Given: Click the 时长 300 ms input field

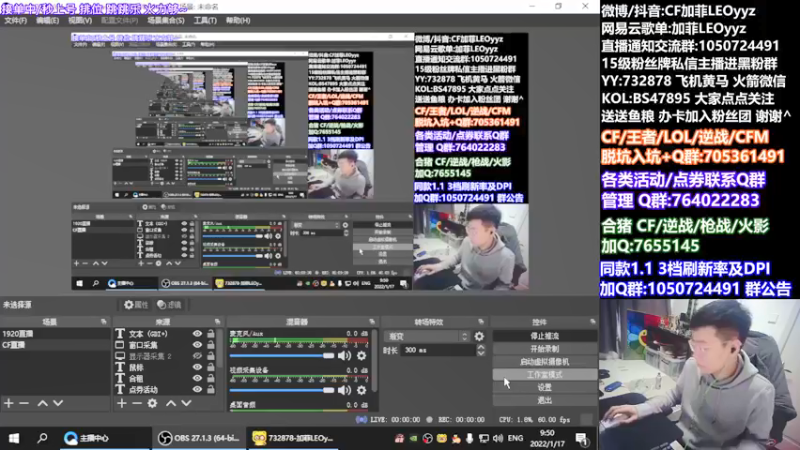Looking at the screenshot, I should 438,350.
